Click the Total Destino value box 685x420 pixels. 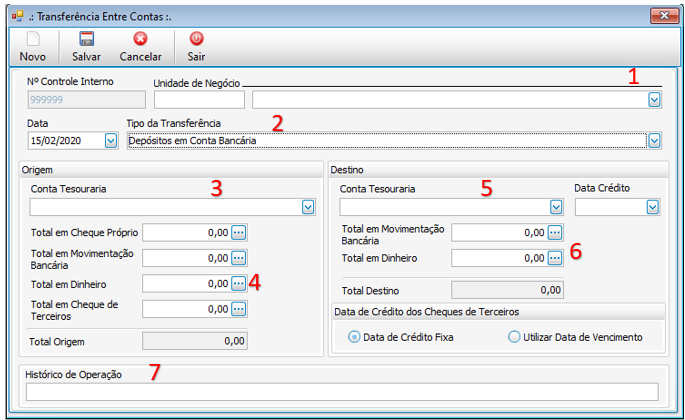(x=507, y=290)
